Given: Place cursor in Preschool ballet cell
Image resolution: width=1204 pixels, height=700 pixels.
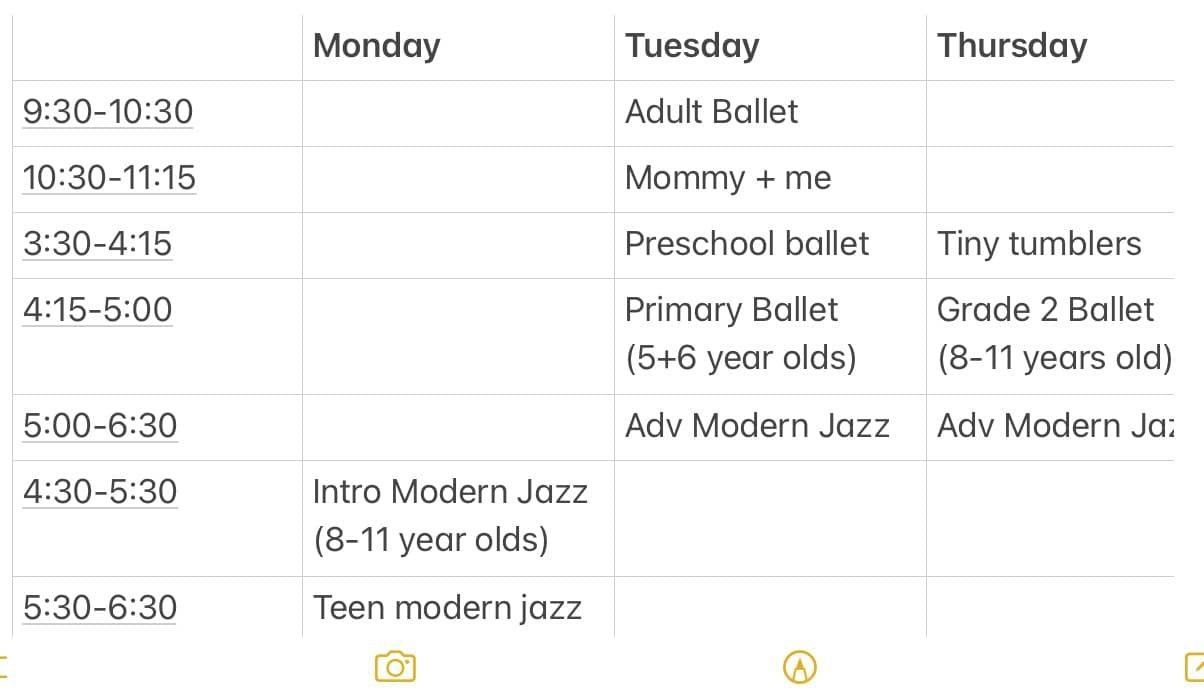Looking at the screenshot, I should 770,245.
